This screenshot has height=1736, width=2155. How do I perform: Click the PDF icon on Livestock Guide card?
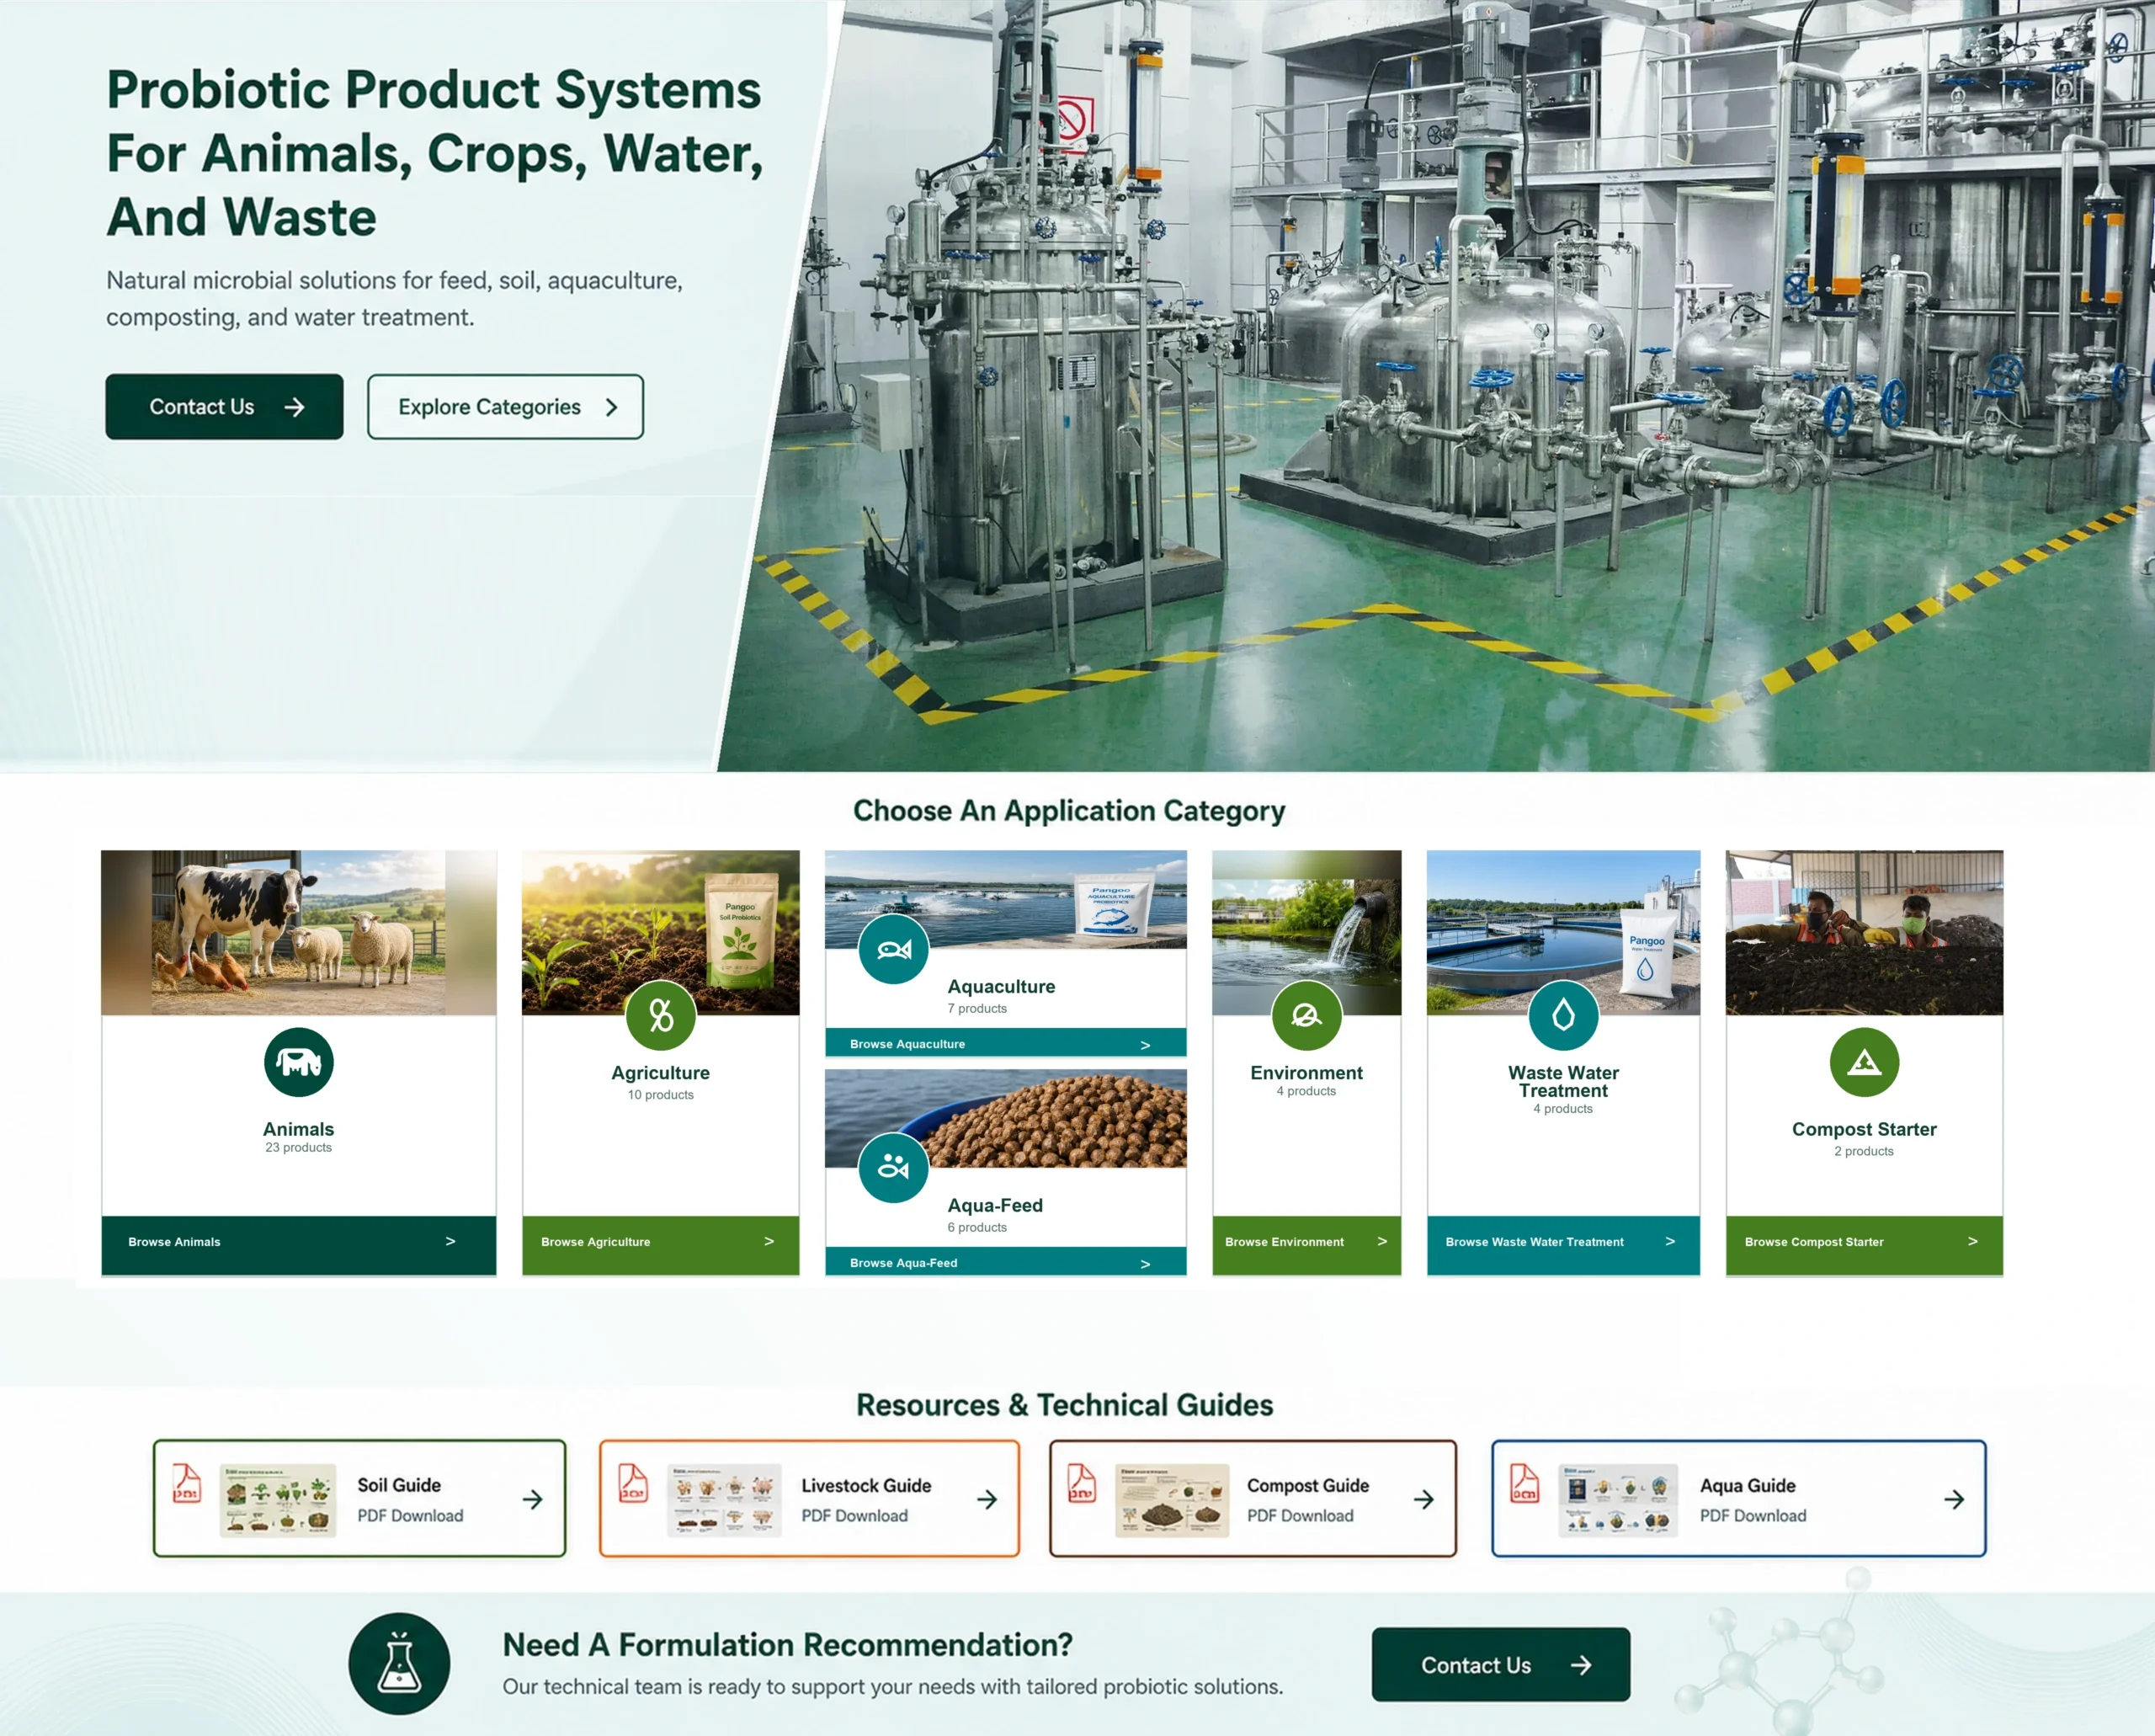click(633, 1483)
